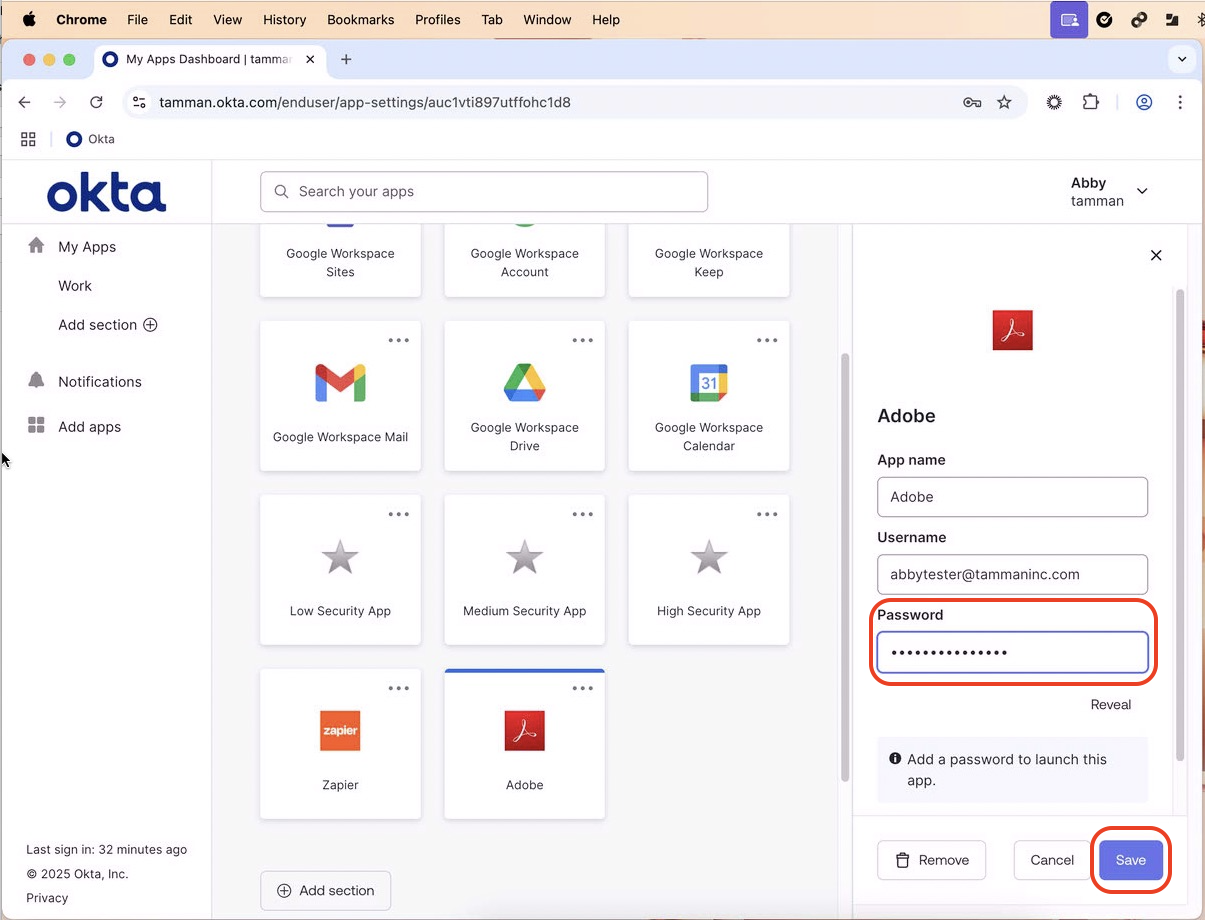Screen dimensions: 1205x920
Task: Select the My Apps Dashboard tab
Action: [x=210, y=59]
